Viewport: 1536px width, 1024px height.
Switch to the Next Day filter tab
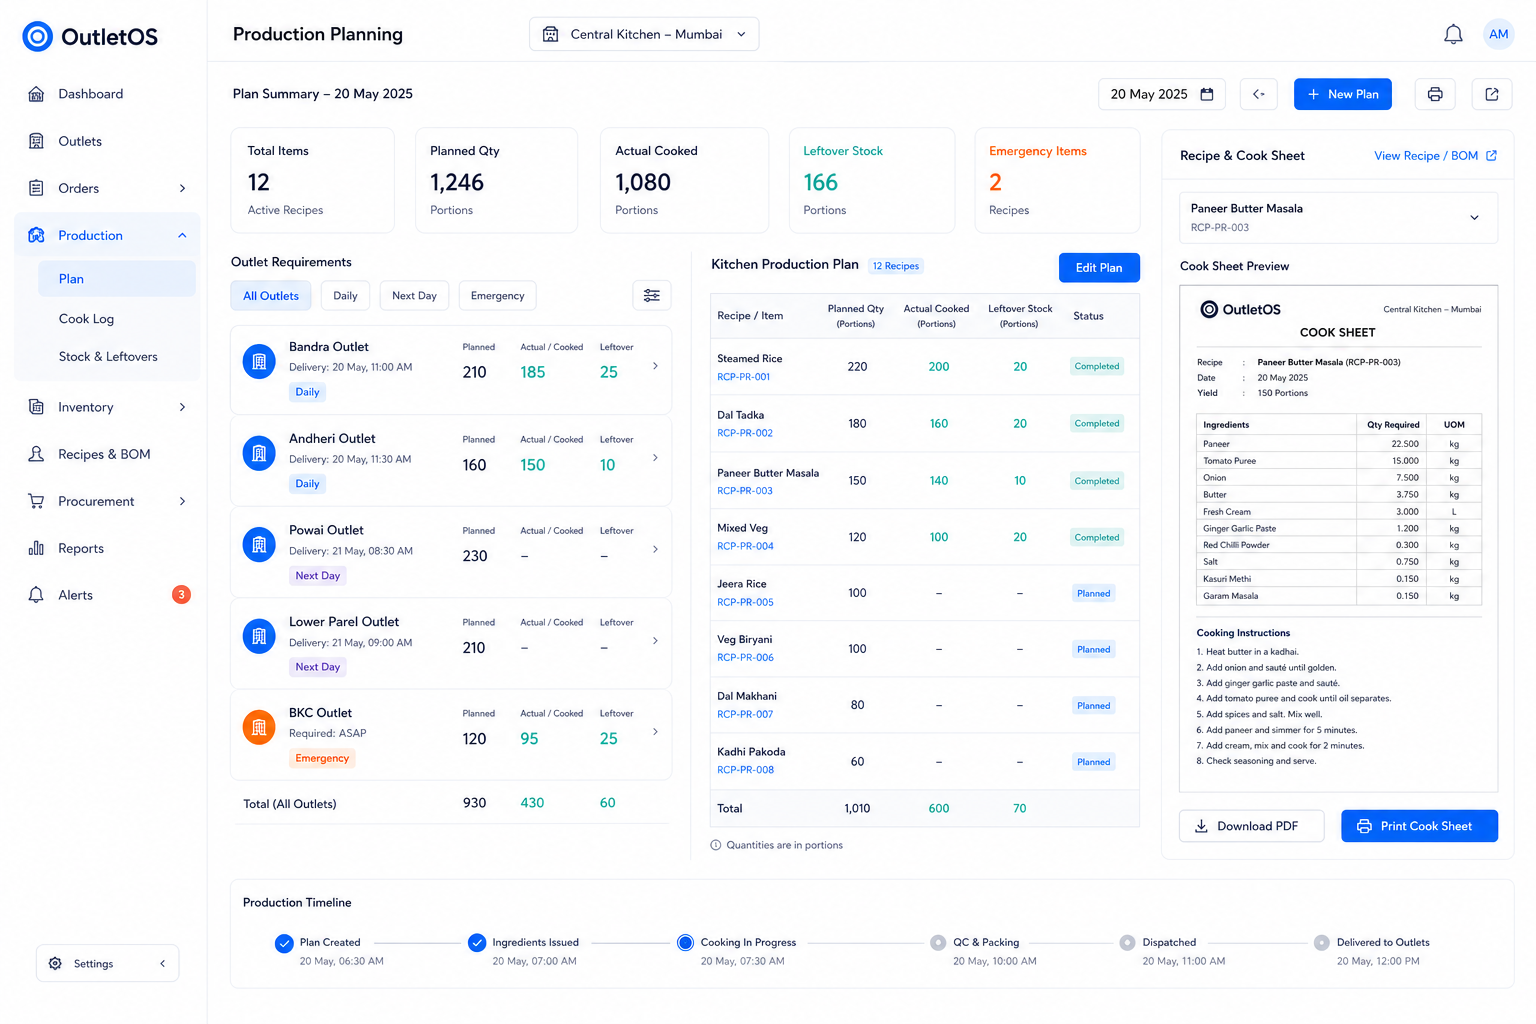pos(414,296)
